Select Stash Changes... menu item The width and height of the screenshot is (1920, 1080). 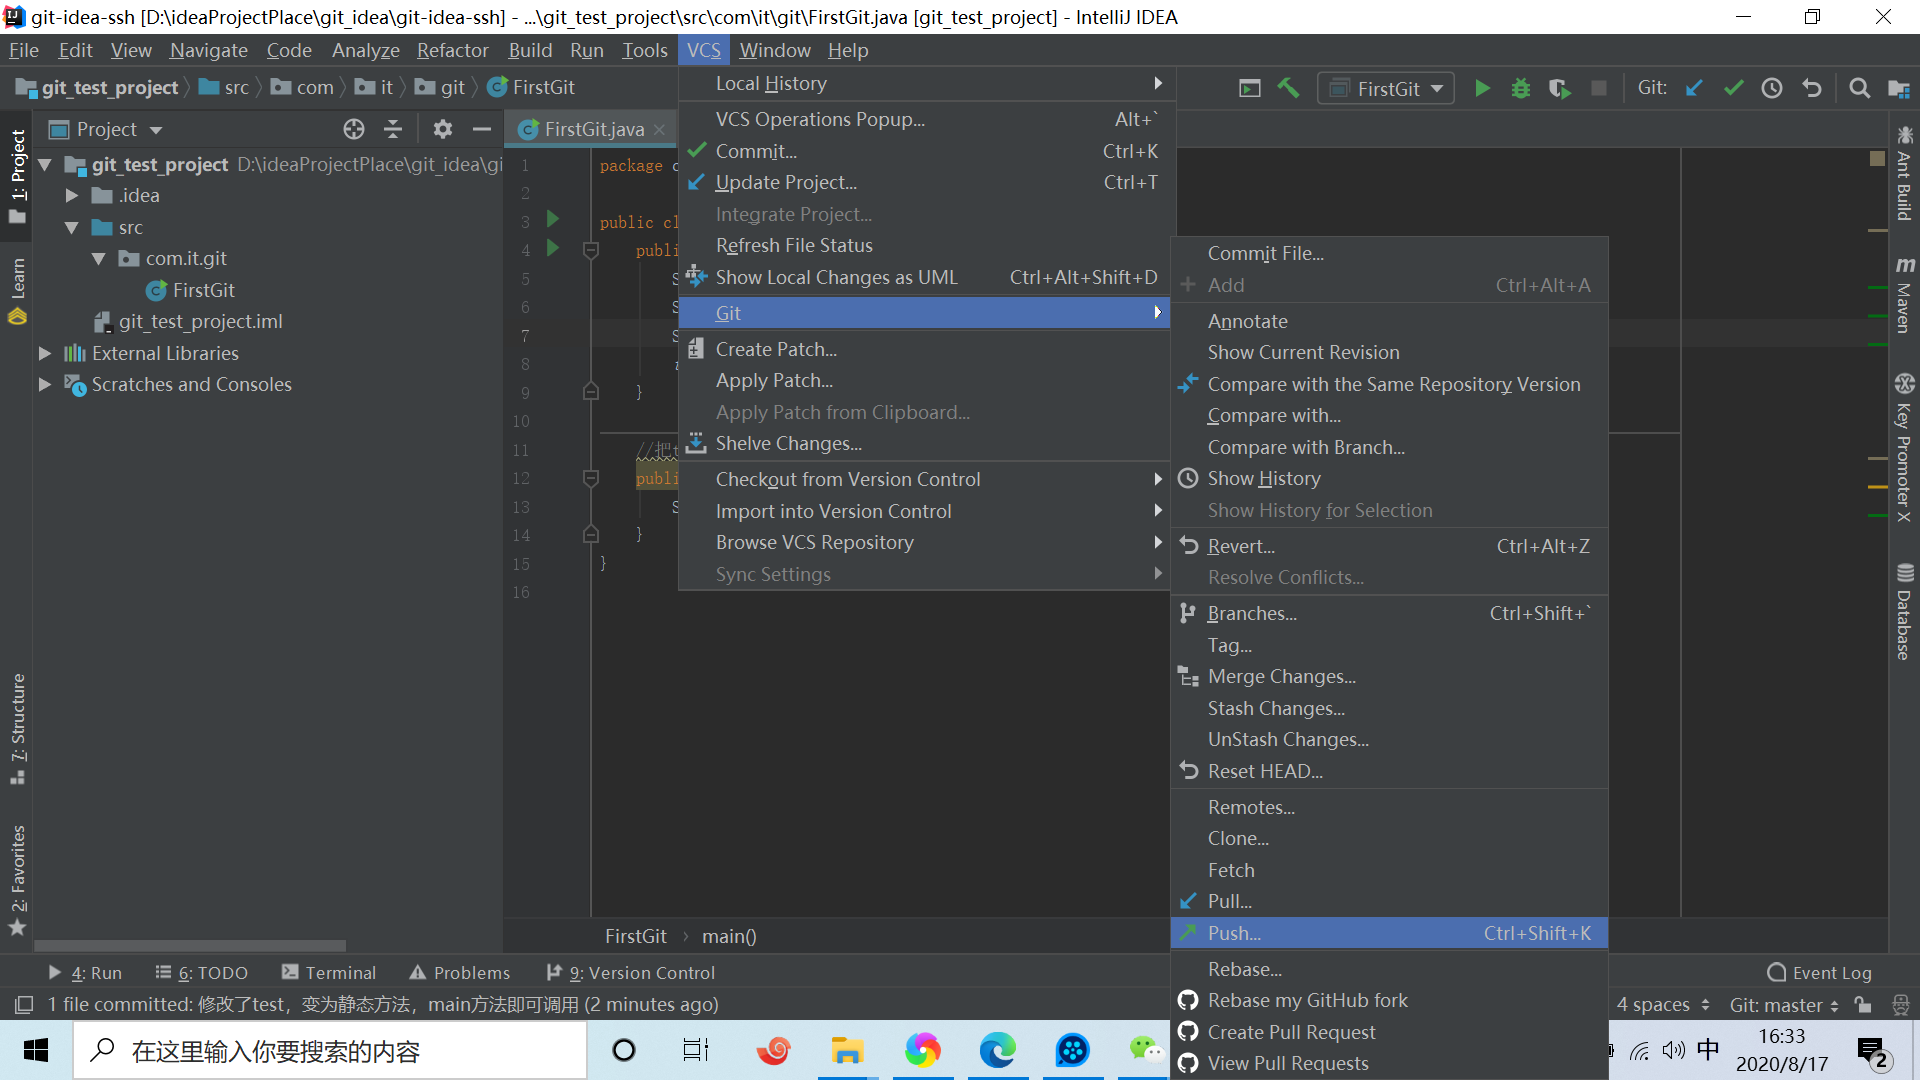(1389, 708)
